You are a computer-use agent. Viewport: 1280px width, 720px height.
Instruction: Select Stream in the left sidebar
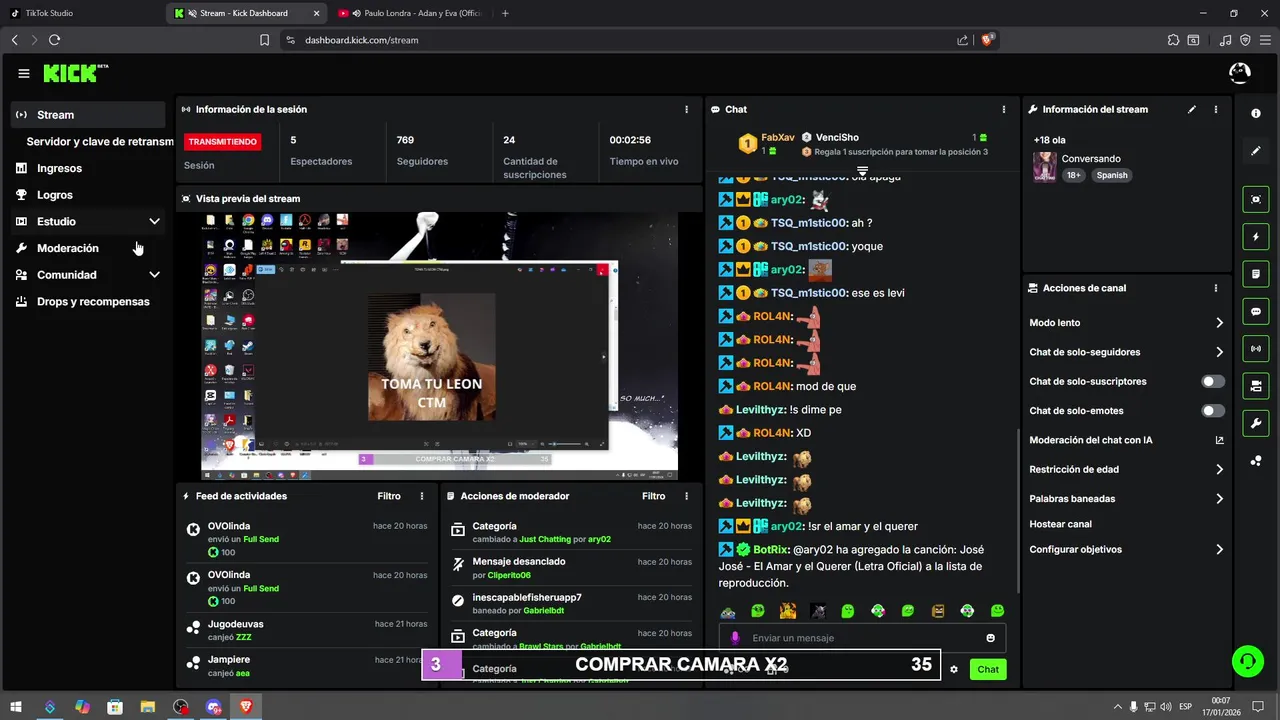click(88, 115)
